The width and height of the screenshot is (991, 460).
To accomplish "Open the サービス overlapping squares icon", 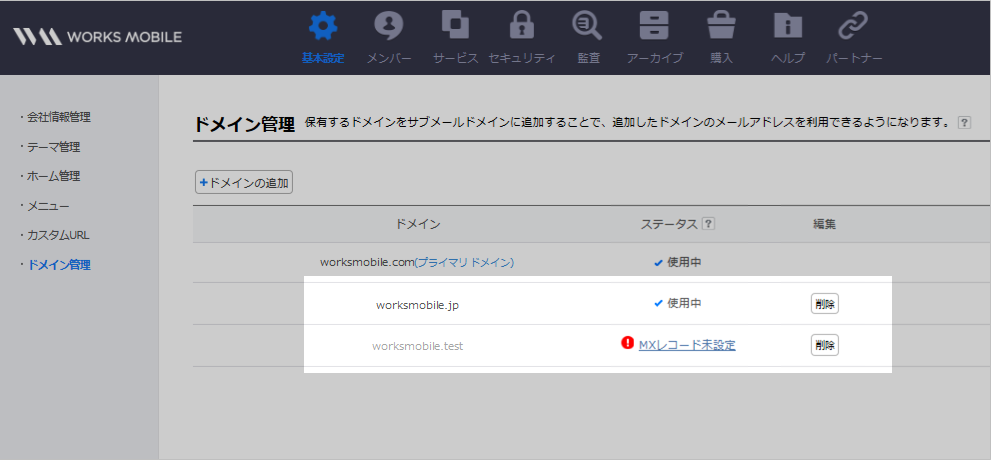I will tap(455, 24).
